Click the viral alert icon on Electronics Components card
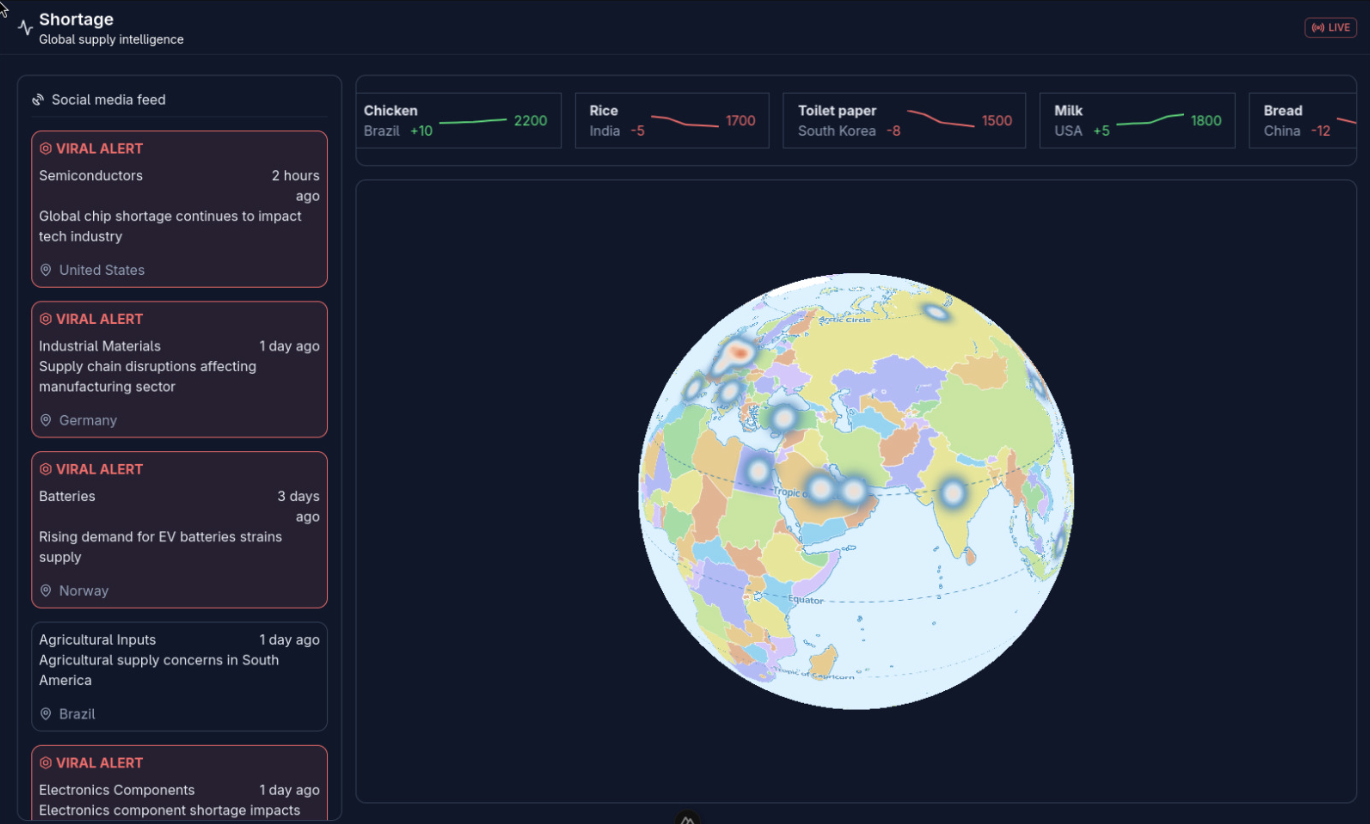The height and width of the screenshot is (824, 1370). point(45,763)
